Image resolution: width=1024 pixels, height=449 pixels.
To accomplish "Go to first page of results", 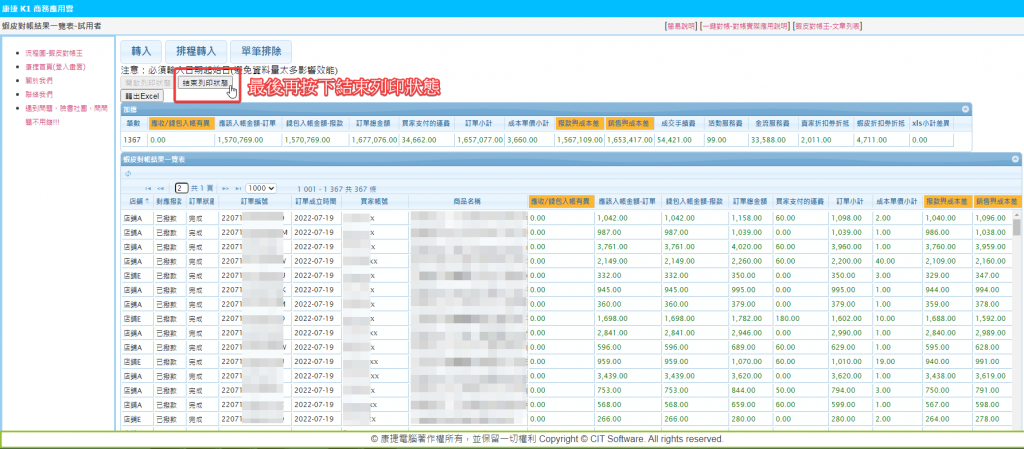I will [149, 188].
